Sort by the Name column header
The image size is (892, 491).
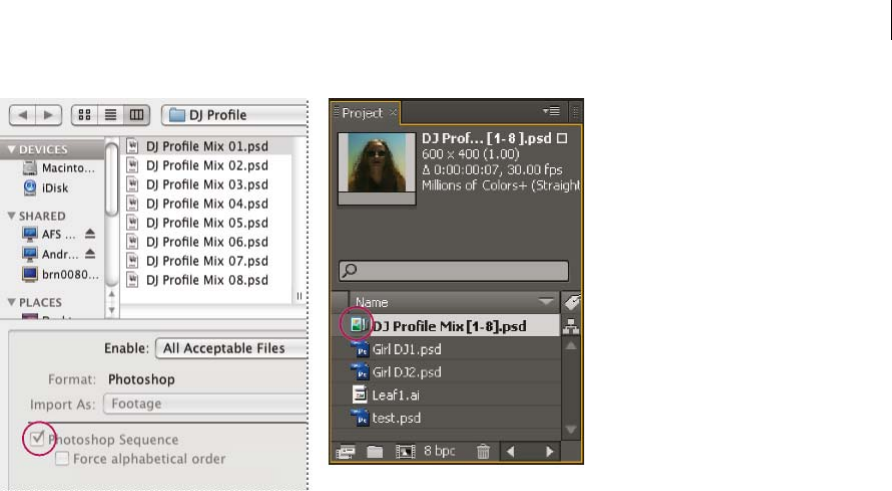pyautogui.click(x=453, y=302)
